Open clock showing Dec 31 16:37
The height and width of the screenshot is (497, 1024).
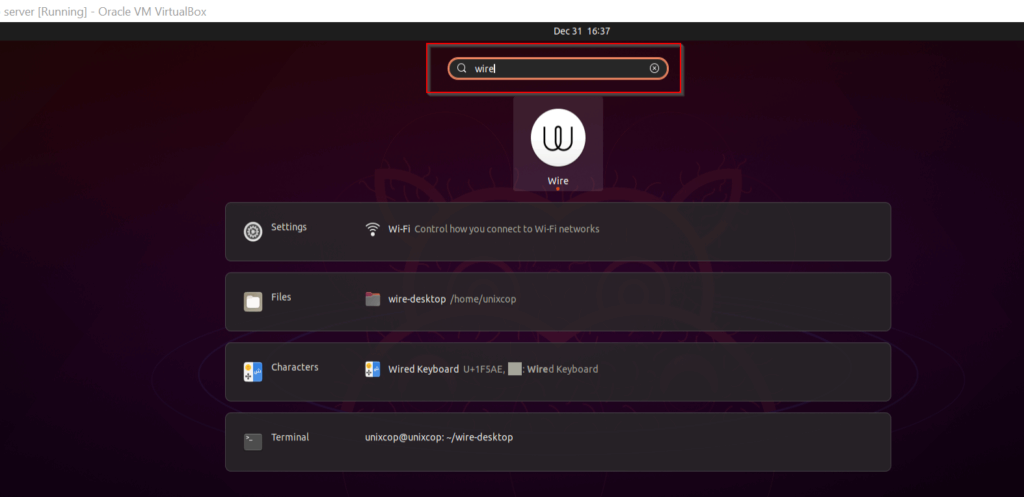581,31
